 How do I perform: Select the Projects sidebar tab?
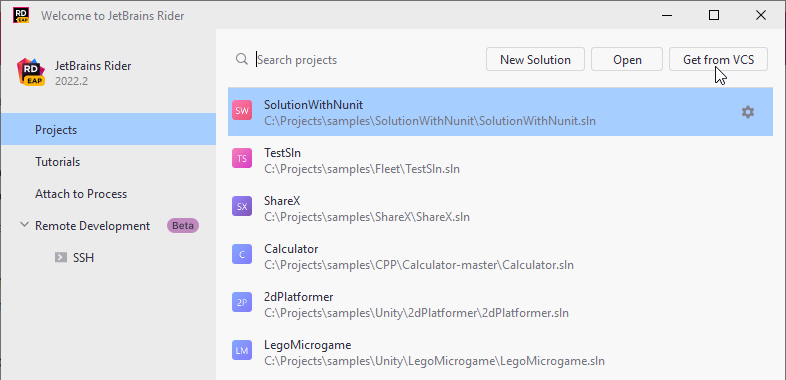(x=108, y=129)
